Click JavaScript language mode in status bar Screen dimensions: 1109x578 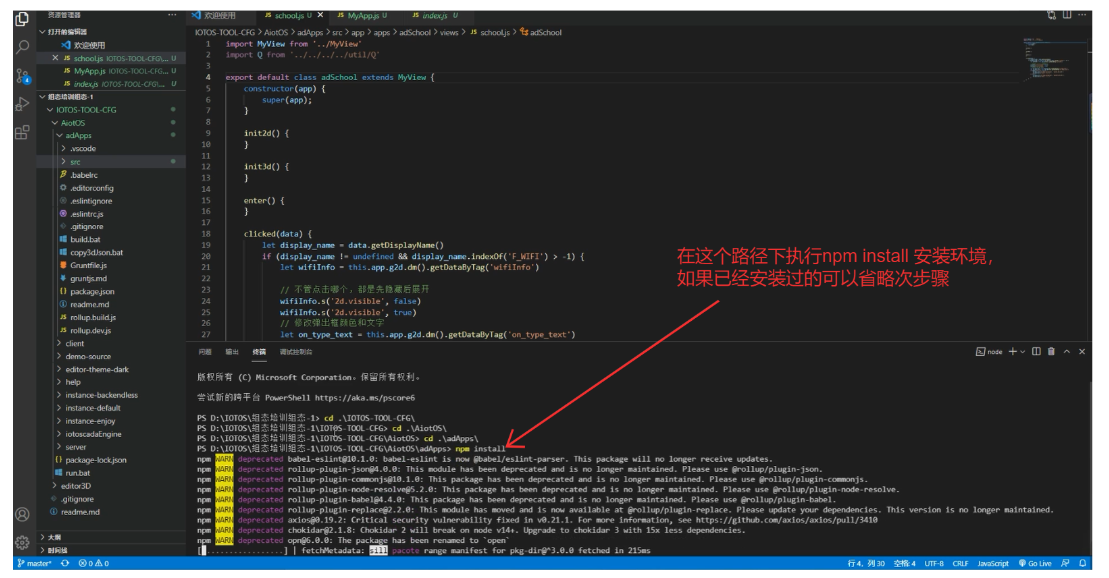click(x=992, y=564)
